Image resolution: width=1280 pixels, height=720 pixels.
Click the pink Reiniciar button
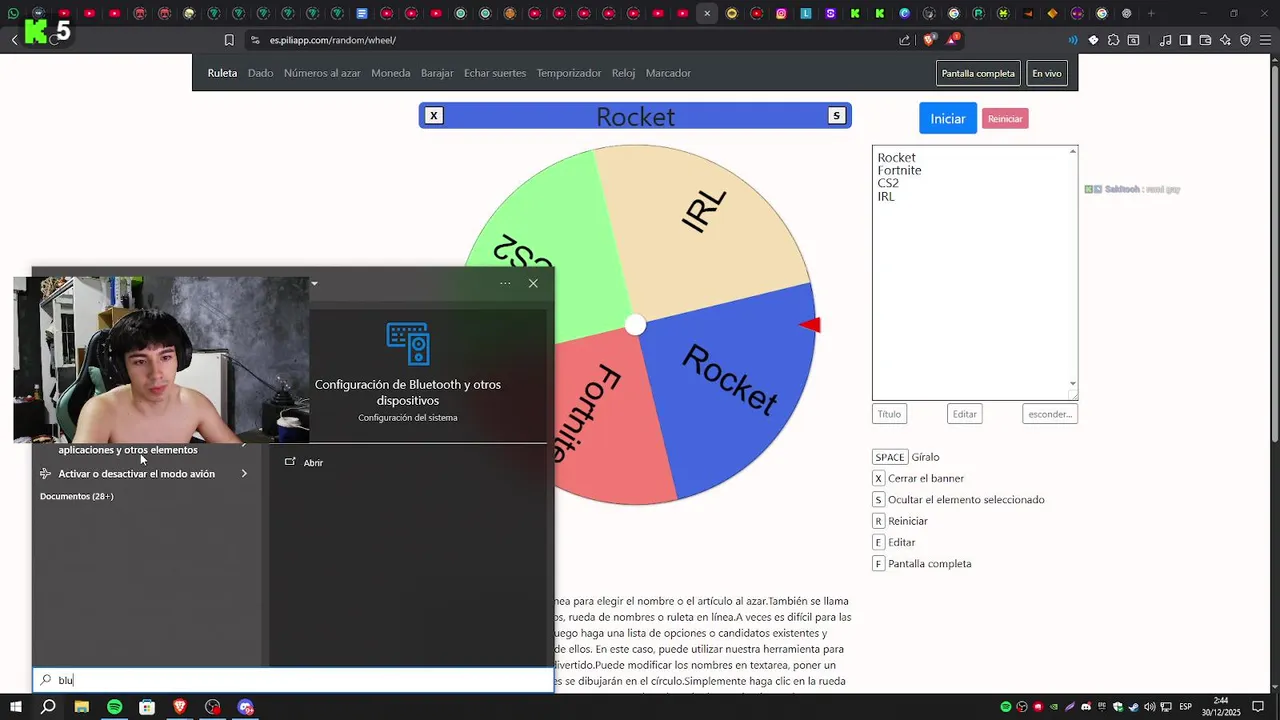pos(1005,119)
